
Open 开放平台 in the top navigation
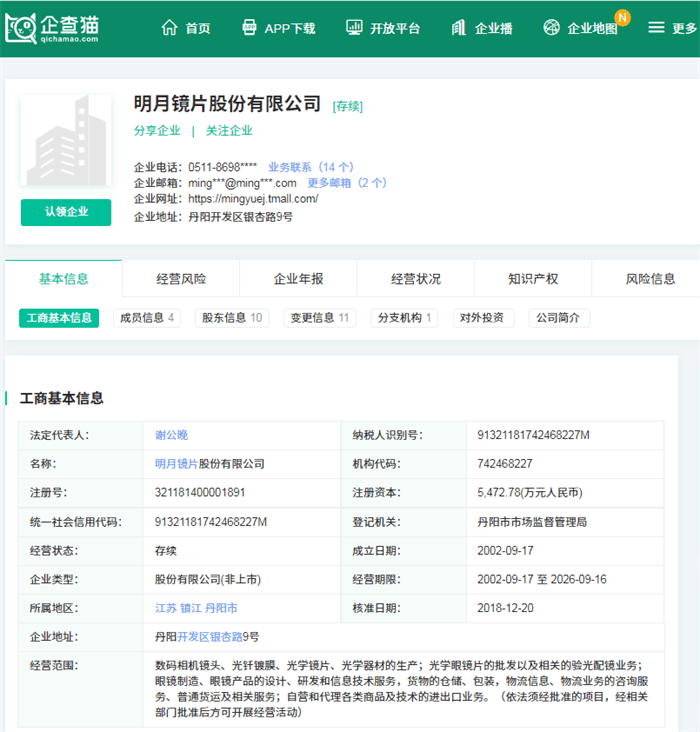click(x=395, y=28)
